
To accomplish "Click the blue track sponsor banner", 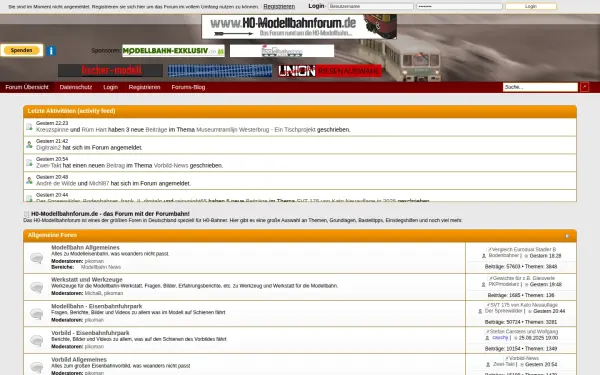I will click(220, 71).
